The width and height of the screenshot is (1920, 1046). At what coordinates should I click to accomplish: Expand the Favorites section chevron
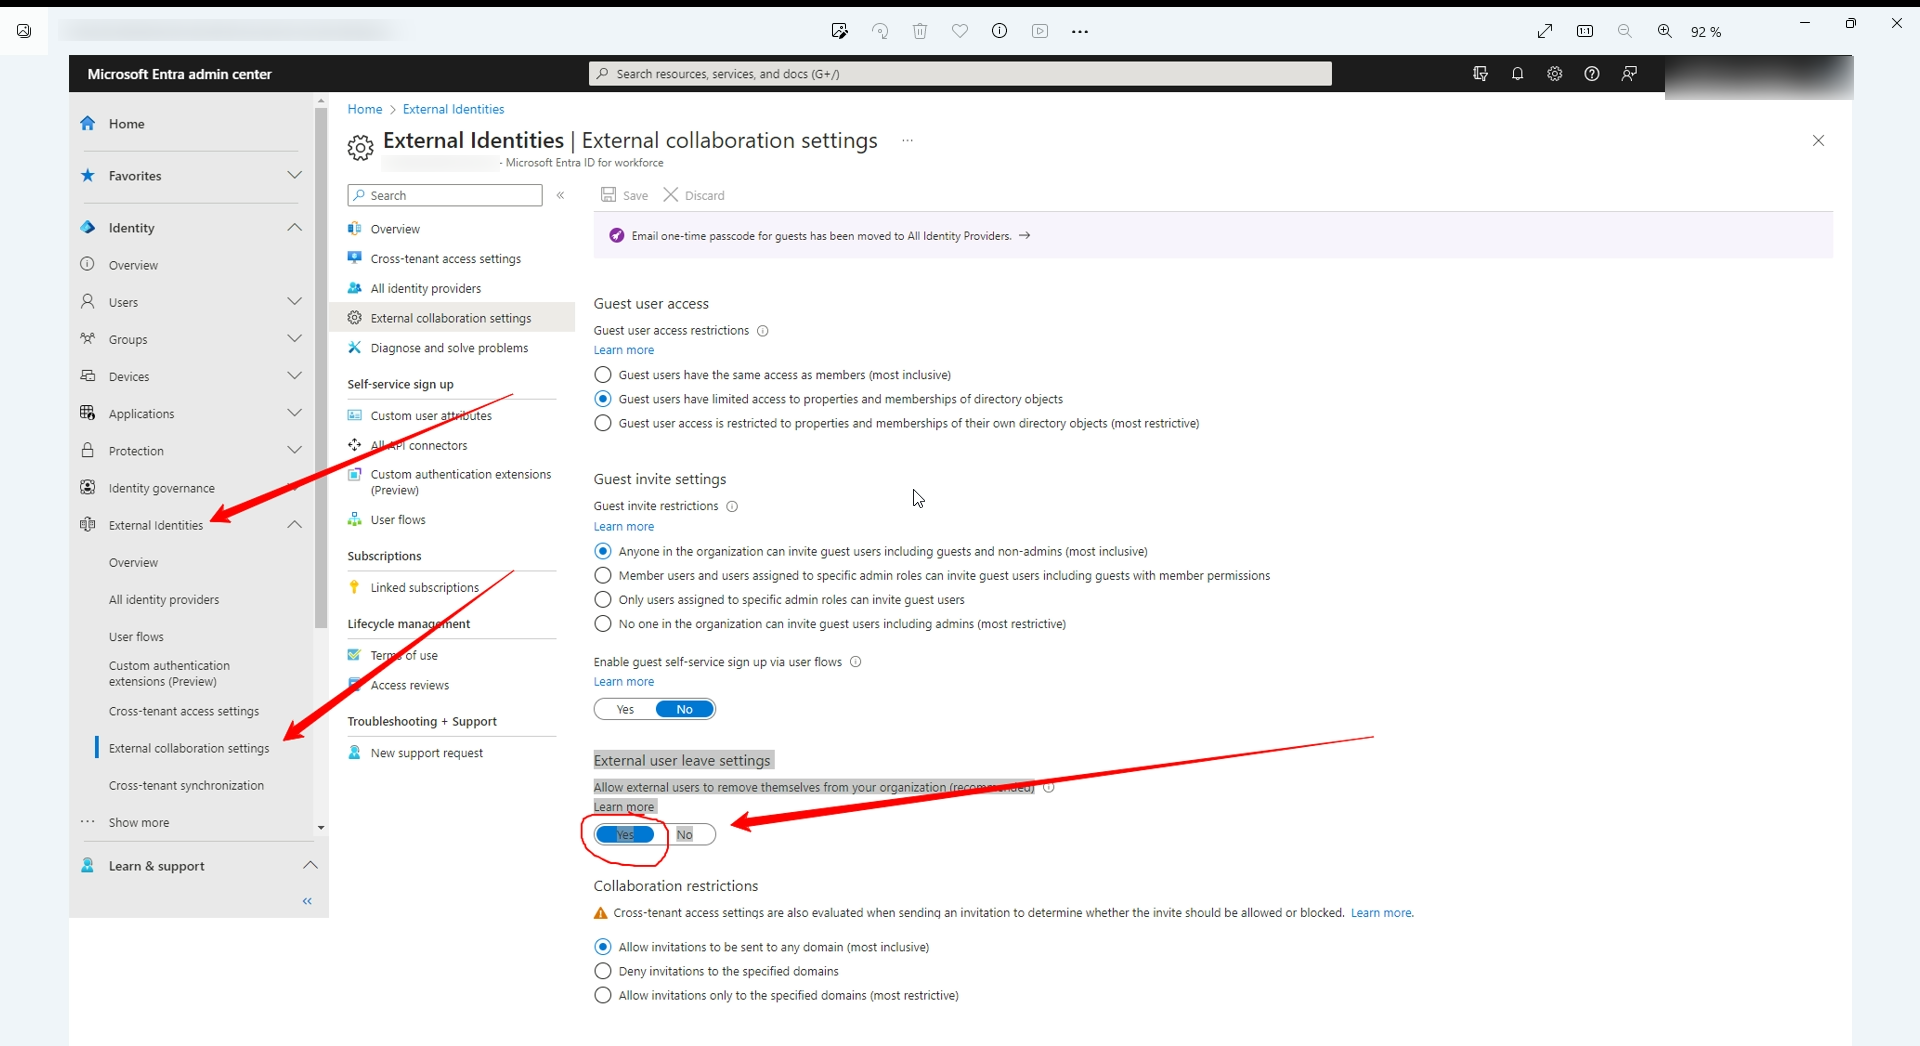click(x=294, y=175)
